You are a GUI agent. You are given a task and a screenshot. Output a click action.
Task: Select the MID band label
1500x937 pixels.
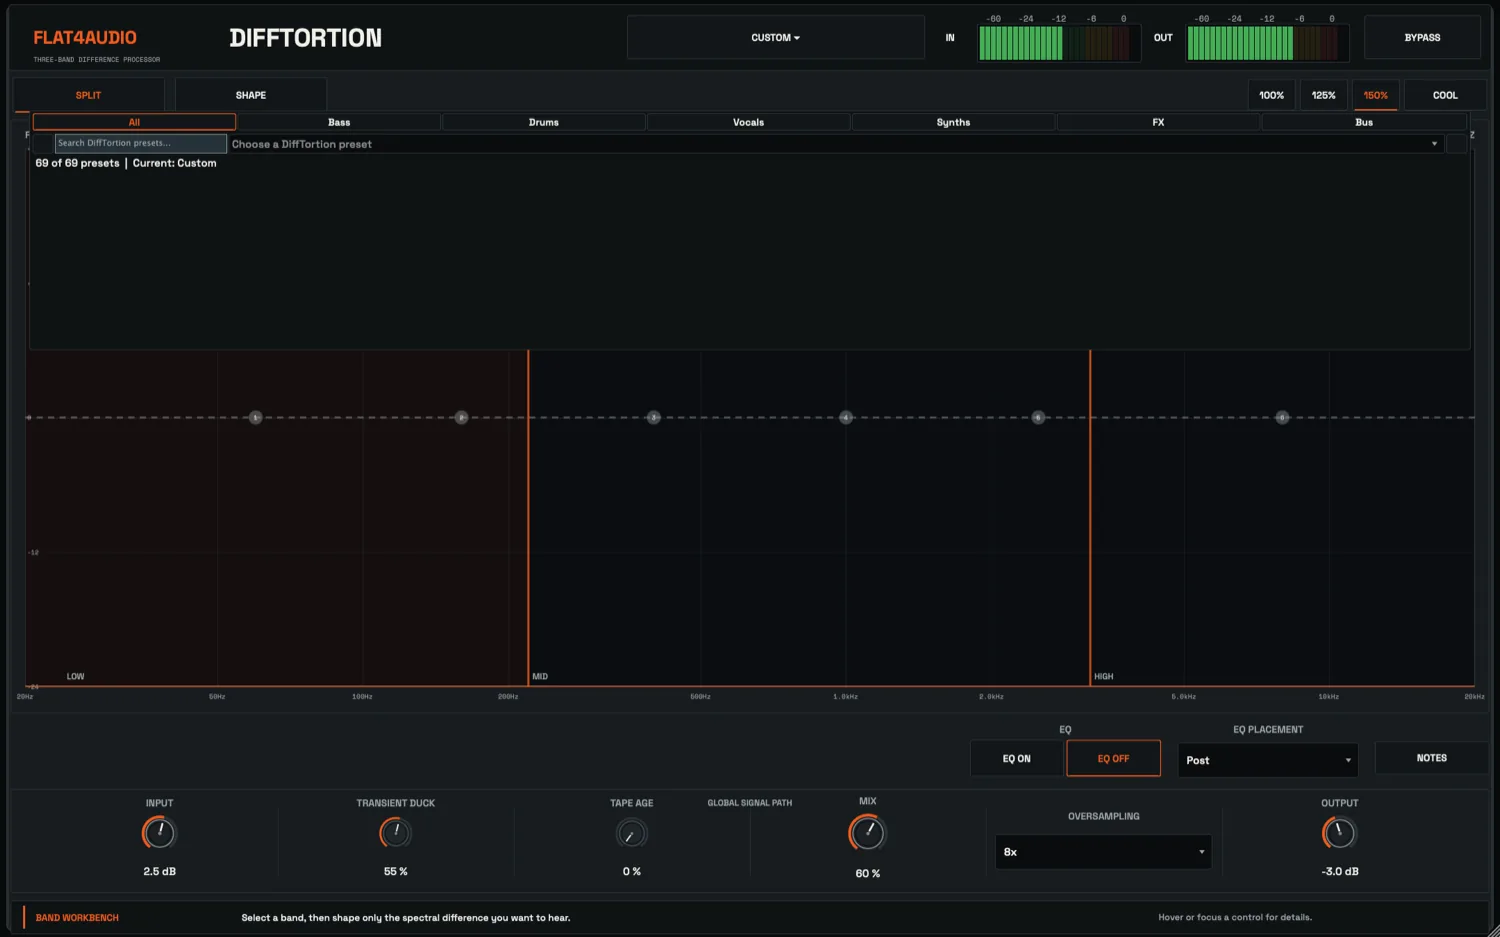[540, 677]
